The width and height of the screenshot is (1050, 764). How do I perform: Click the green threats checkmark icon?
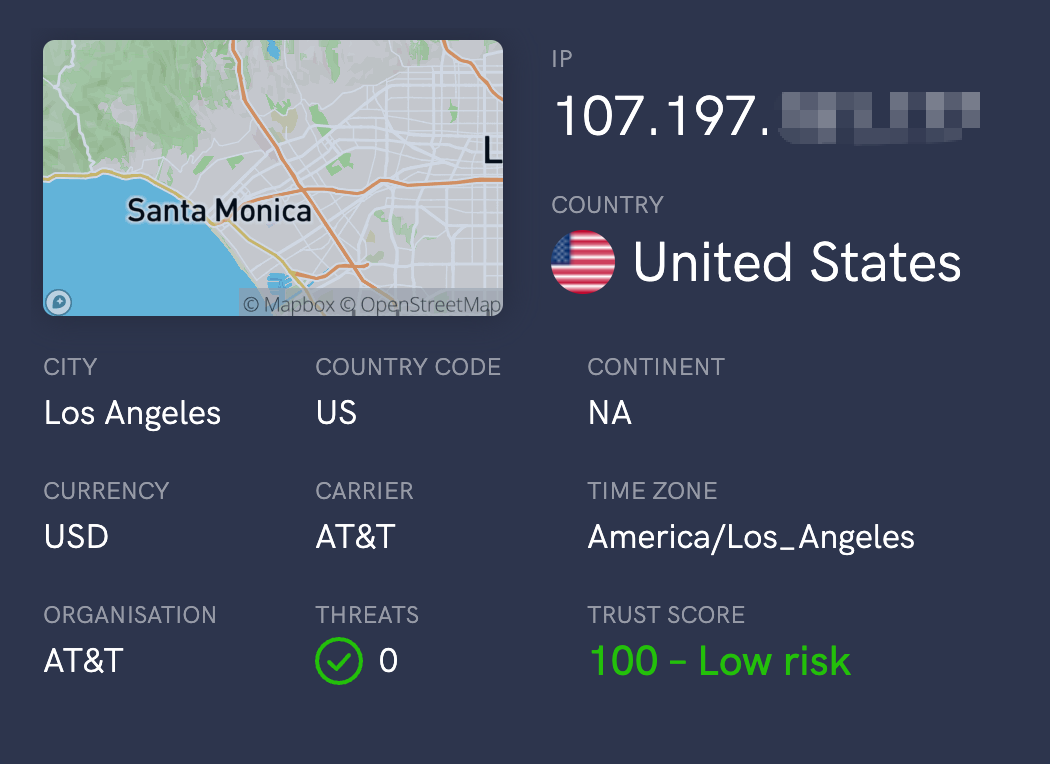(339, 661)
